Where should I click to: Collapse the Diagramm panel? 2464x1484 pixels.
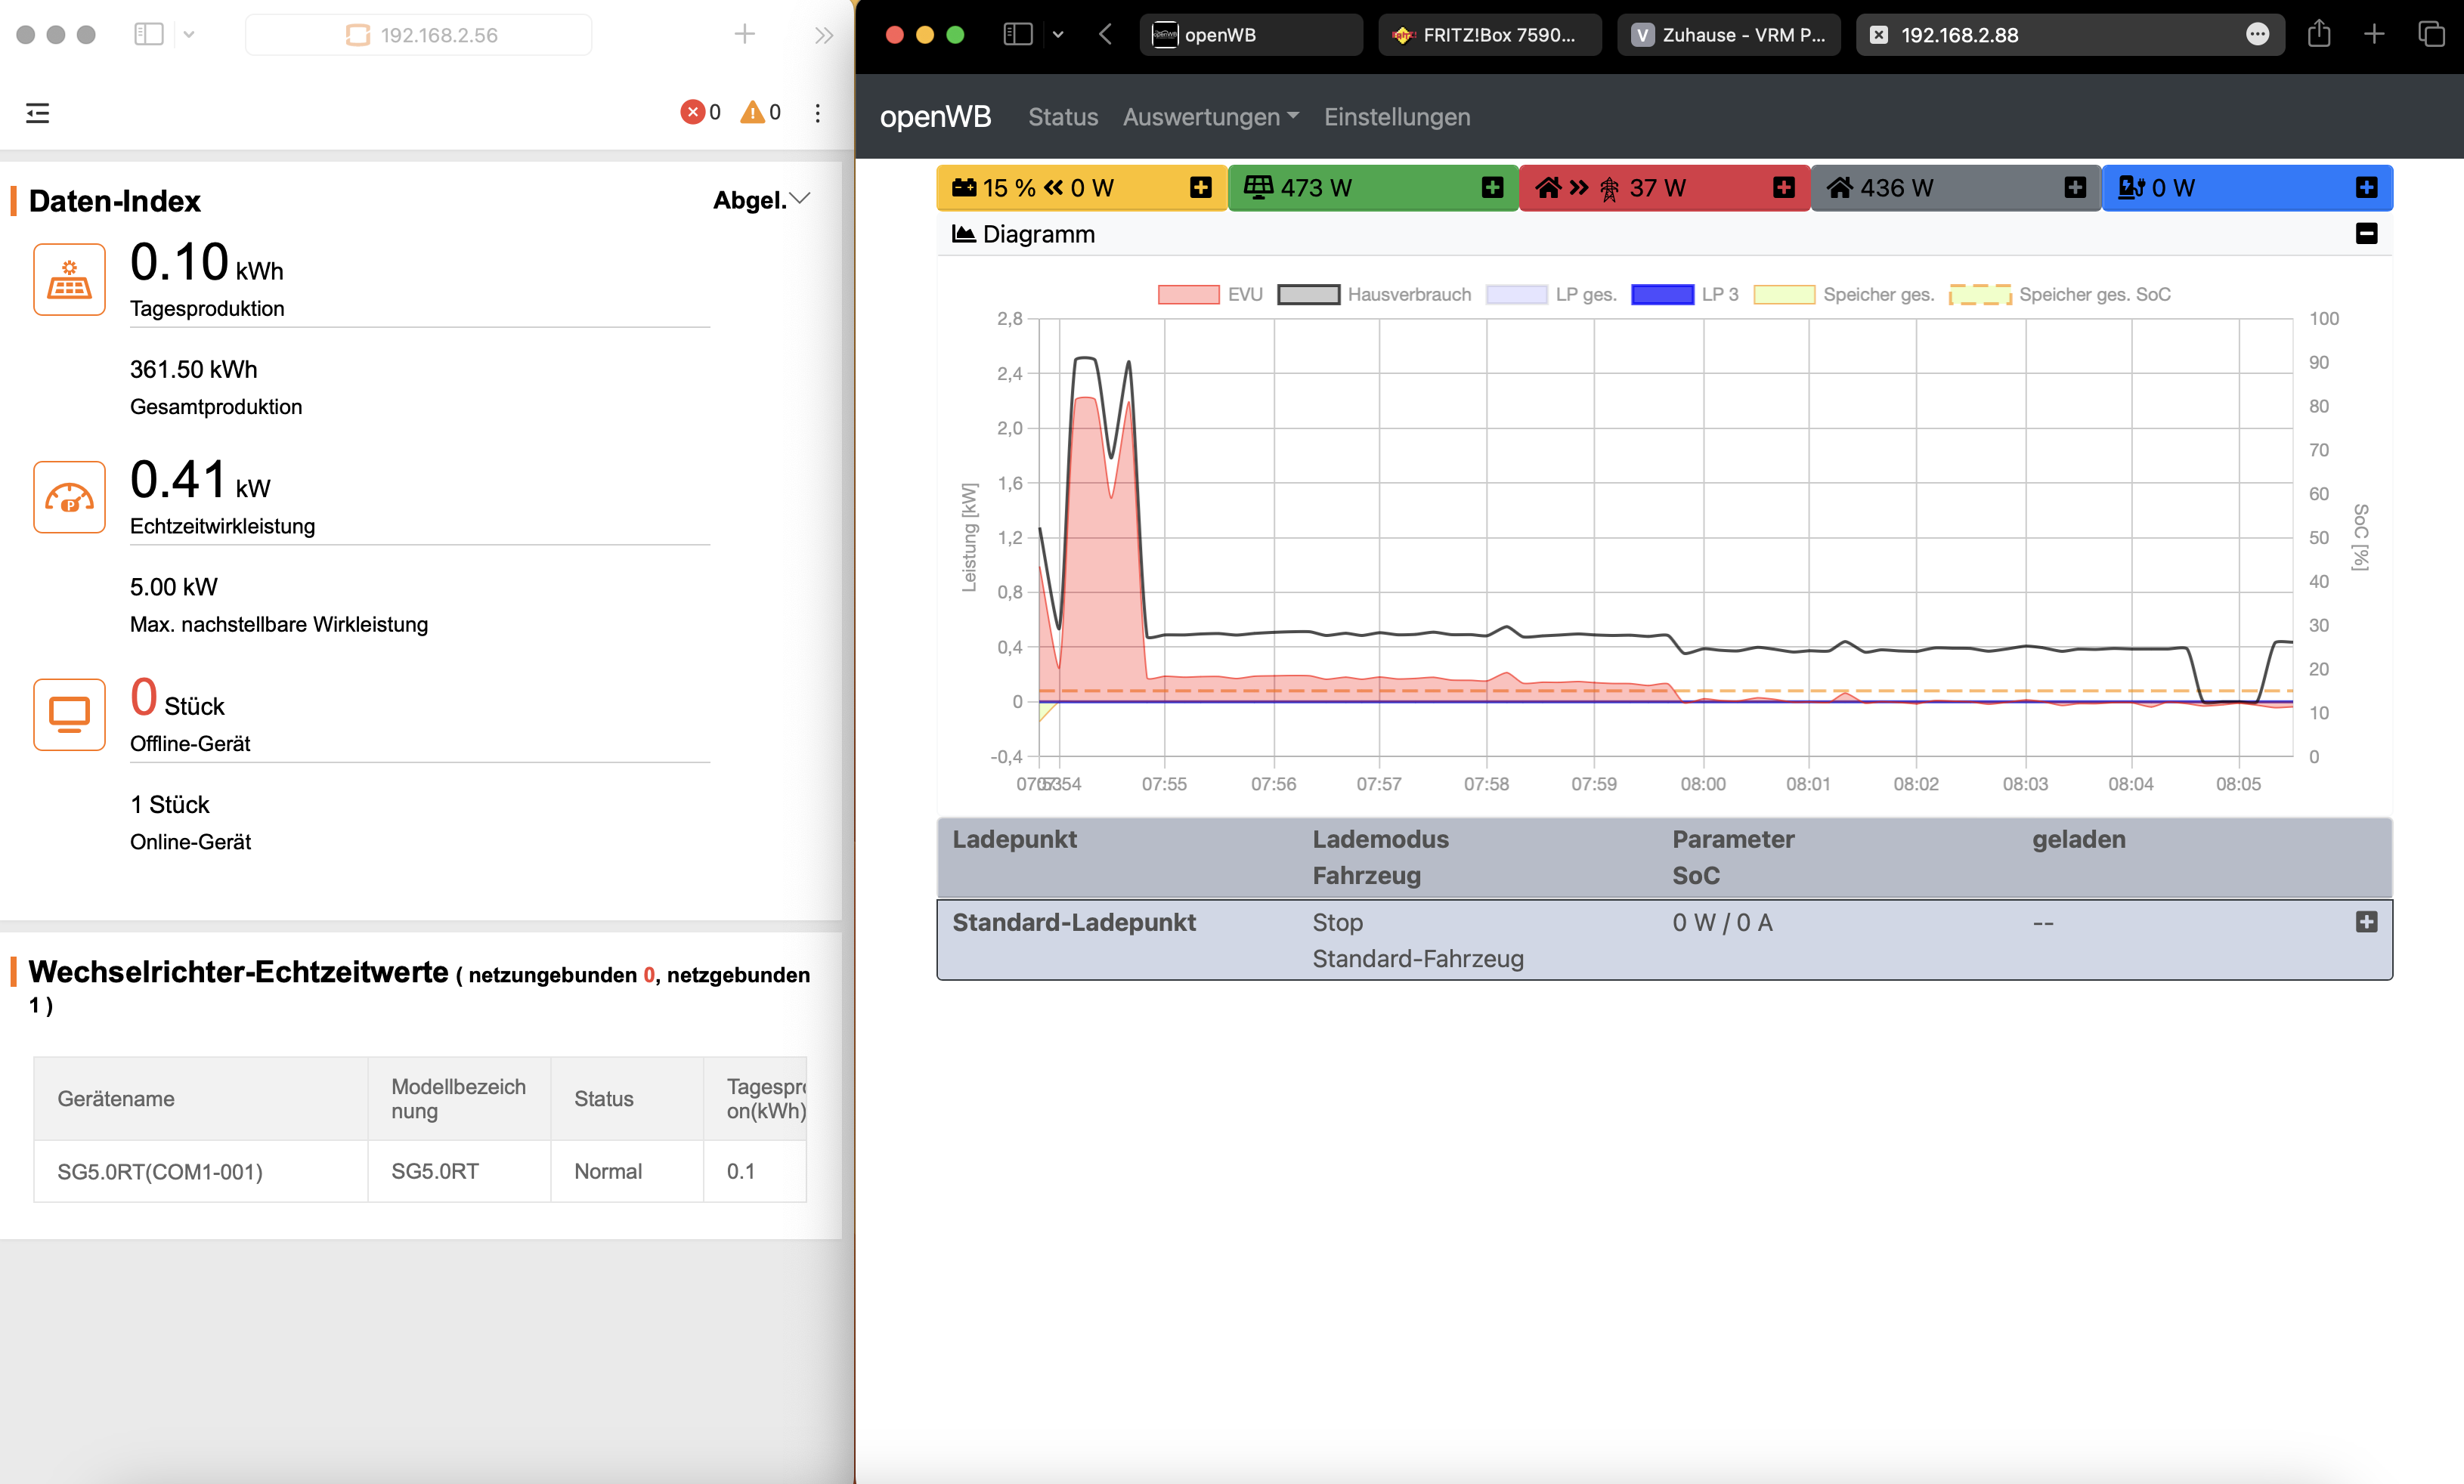(x=2366, y=234)
